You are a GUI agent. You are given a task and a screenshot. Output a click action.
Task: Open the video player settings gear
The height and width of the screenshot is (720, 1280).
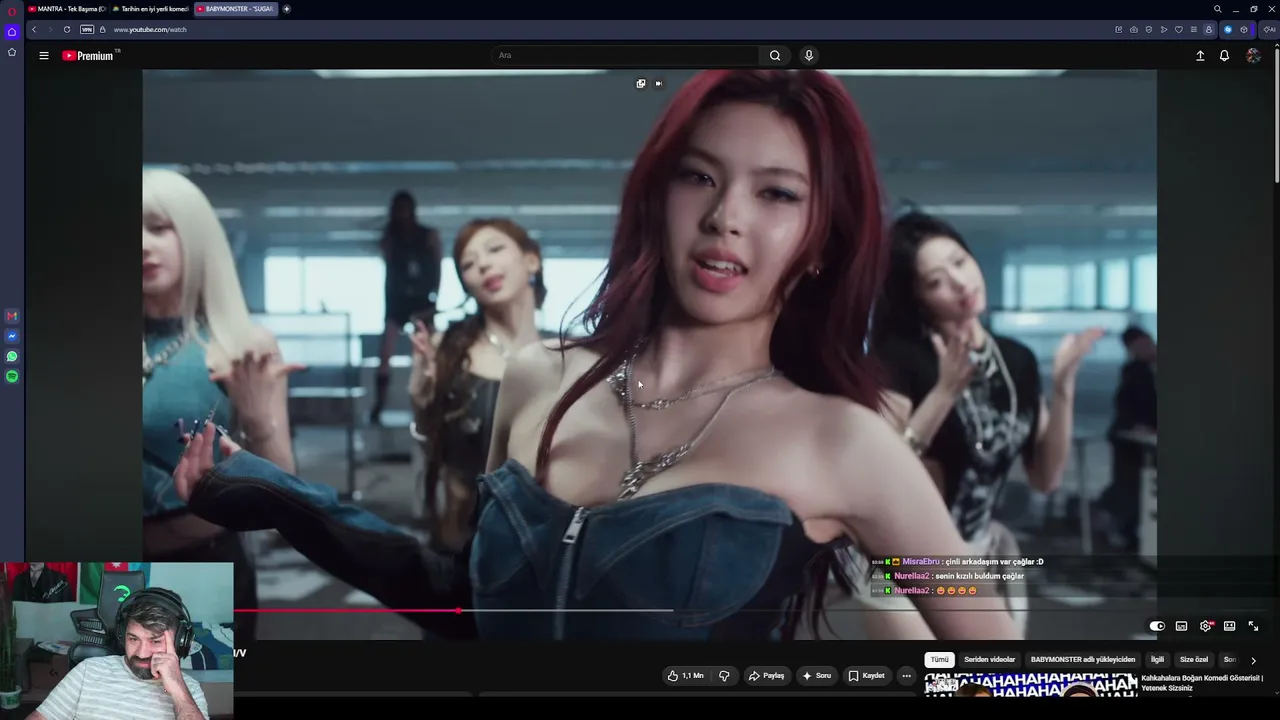click(x=1205, y=626)
